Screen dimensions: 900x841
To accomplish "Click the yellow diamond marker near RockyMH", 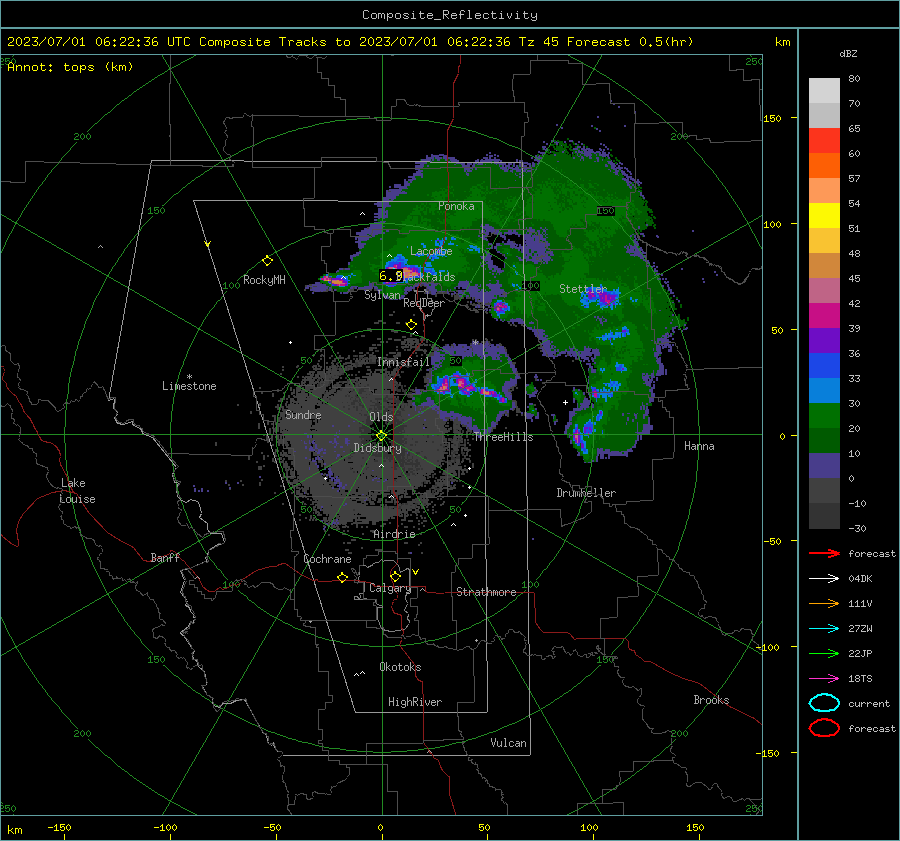I will pyautogui.click(x=267, y=261).
